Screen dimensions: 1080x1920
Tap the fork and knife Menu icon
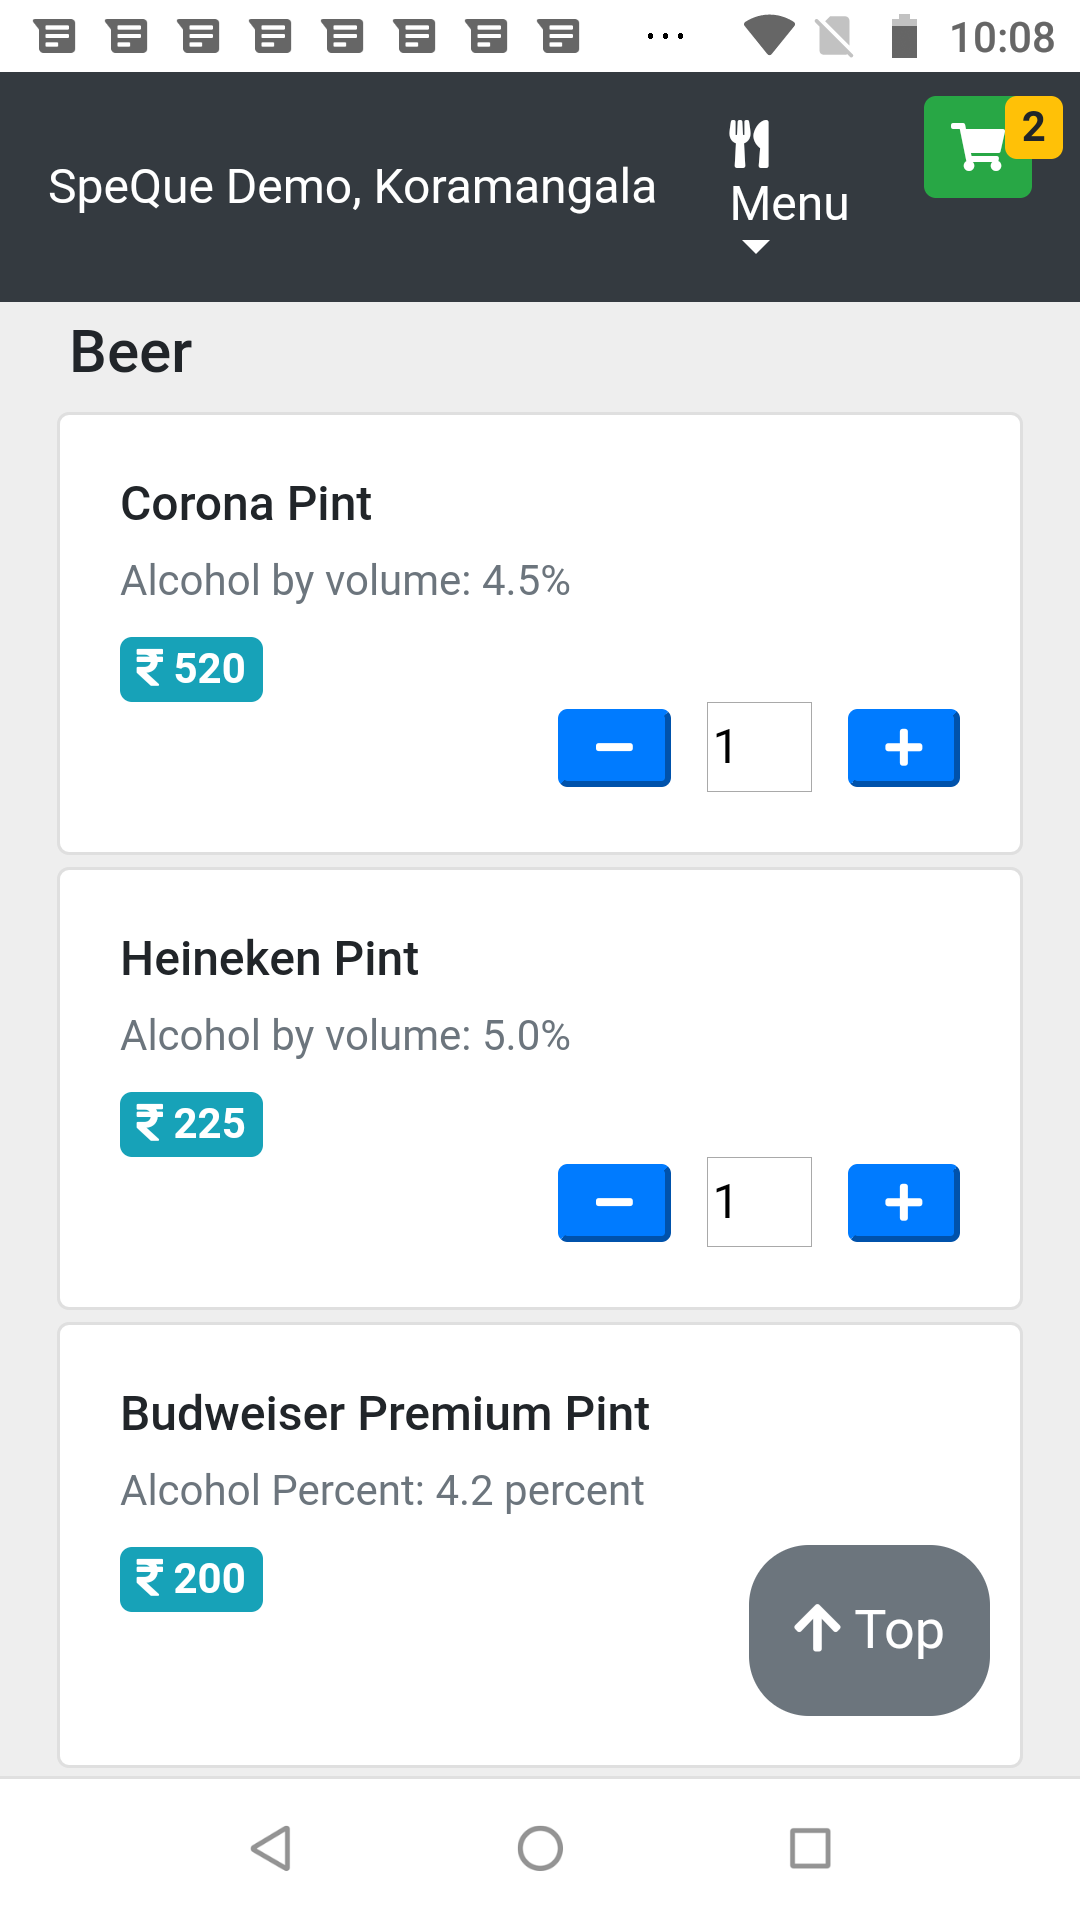[749, 144]
